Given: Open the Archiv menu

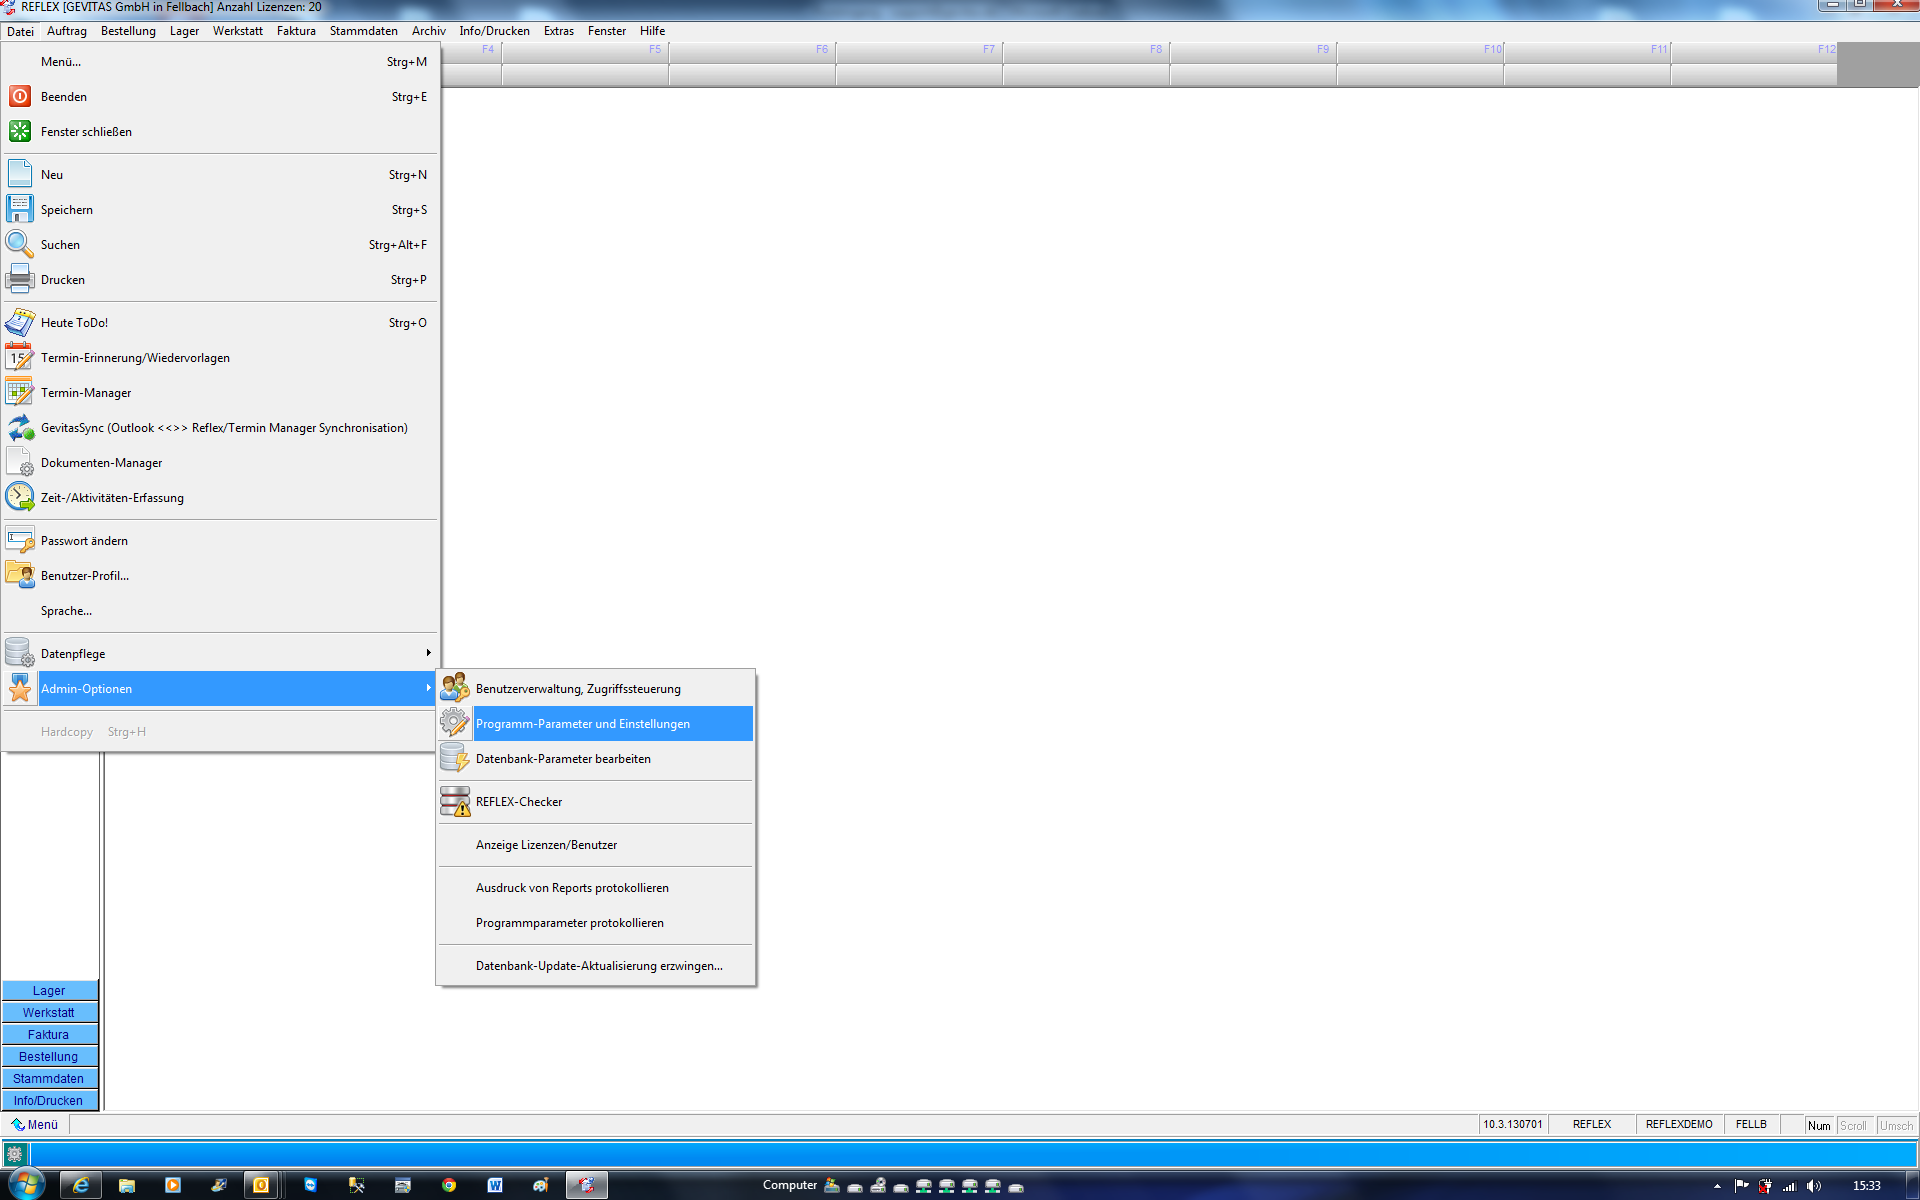Looking at the screenshot, I should point(429,31).
